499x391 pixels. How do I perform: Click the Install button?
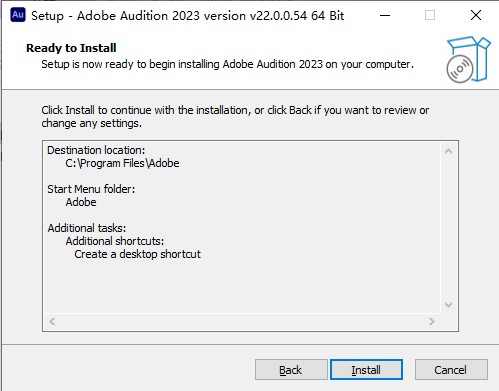(x=366, y=369)
